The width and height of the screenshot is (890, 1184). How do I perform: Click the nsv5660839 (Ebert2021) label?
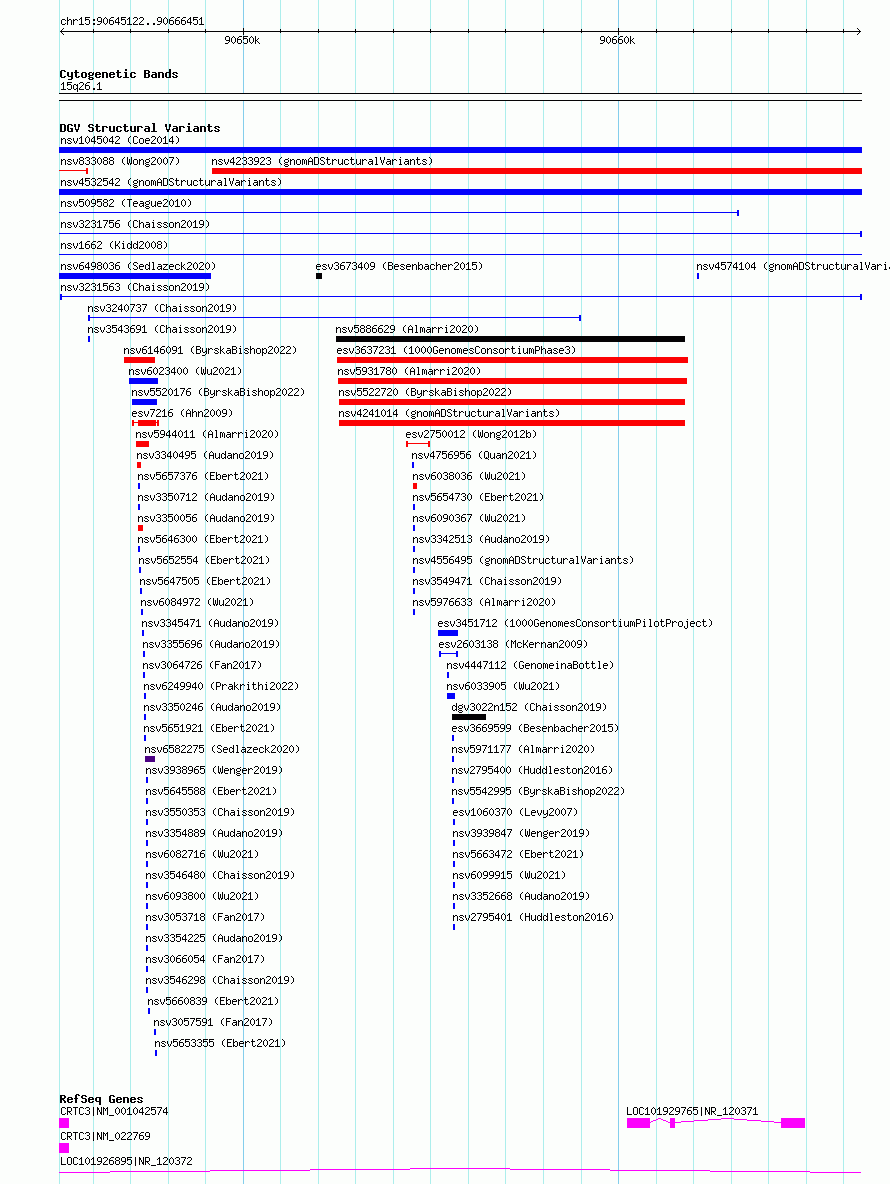coord(213,1002)
